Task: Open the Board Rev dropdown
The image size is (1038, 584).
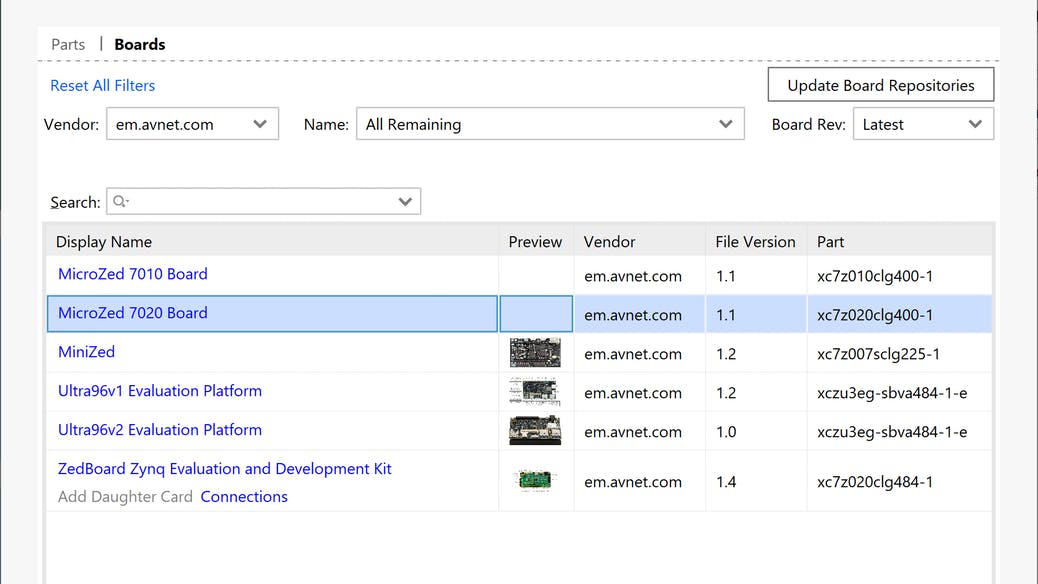Action: 922,125
